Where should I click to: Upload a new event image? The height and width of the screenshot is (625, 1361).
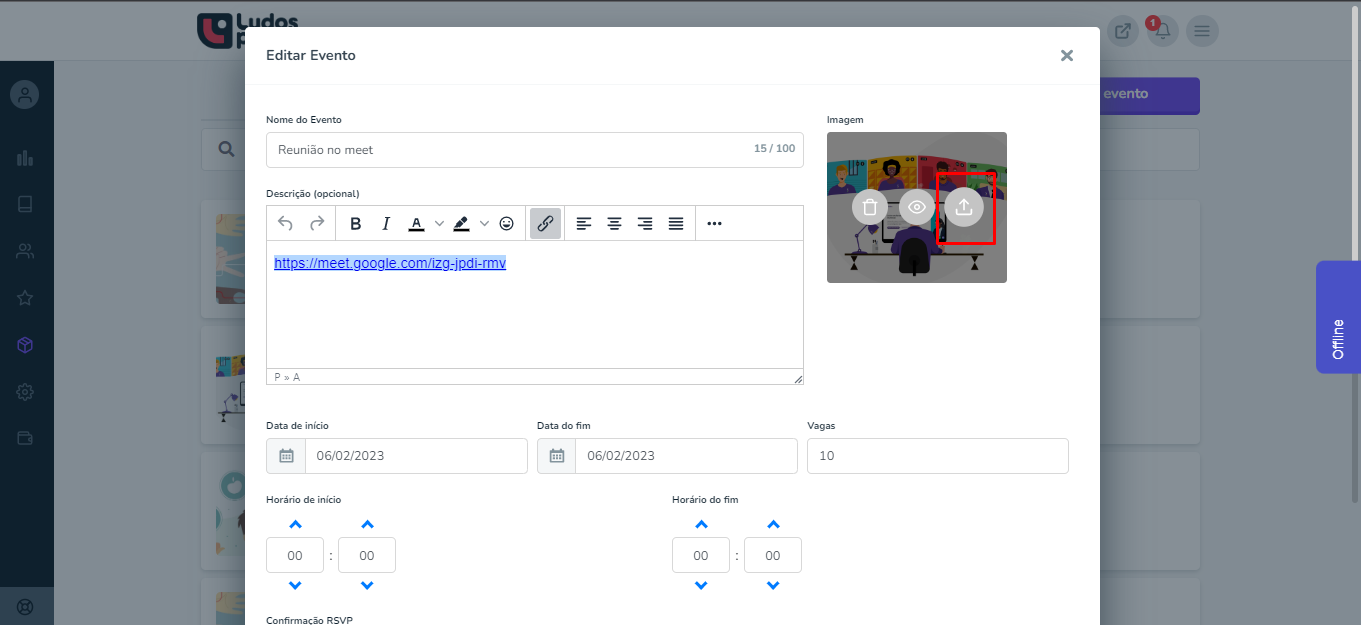[x=964, y=207]
